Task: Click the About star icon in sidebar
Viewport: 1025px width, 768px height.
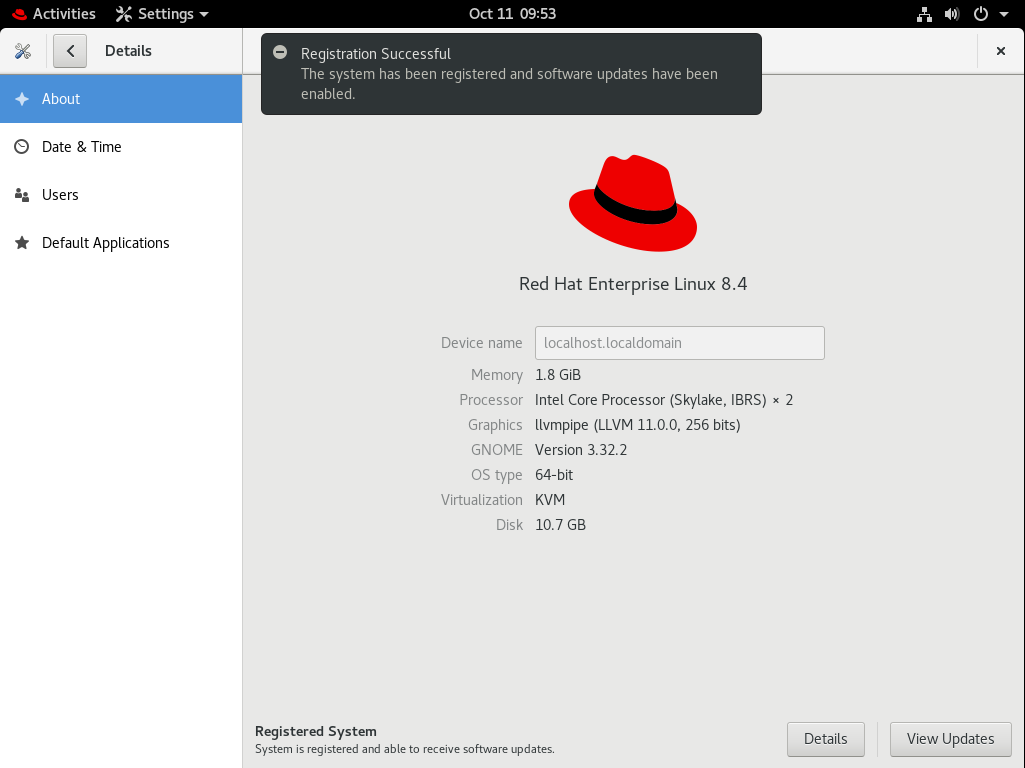Action: coord(22,99)
